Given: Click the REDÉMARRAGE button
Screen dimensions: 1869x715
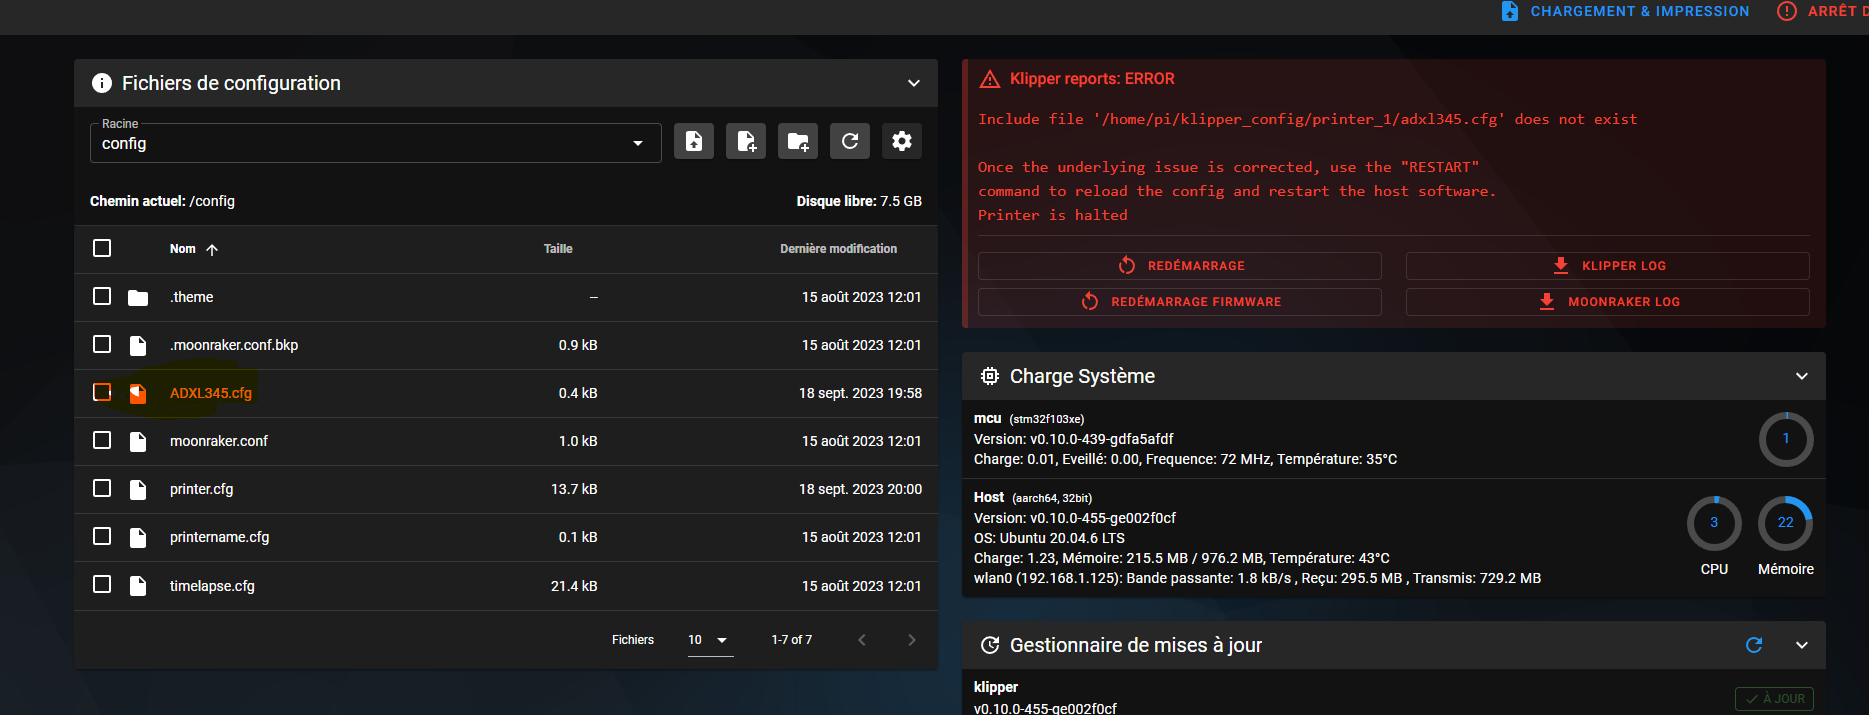Looking at the screenshot, I should click(1180, 266).
